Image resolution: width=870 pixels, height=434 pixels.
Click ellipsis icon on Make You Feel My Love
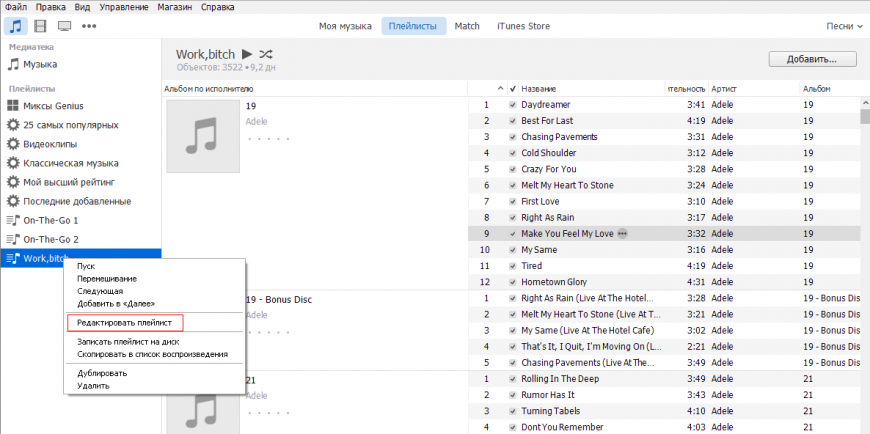[x=623, y=233]
